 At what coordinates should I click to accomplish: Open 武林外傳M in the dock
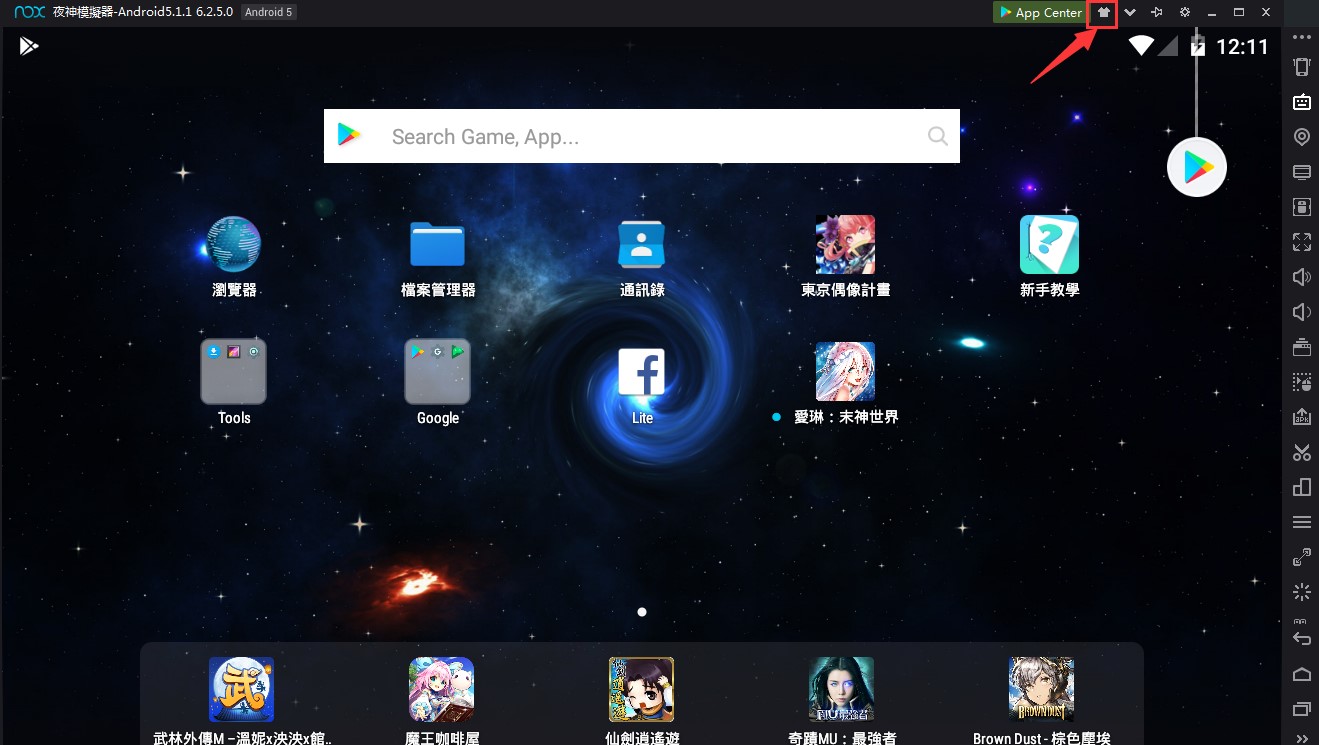[241, 700]
